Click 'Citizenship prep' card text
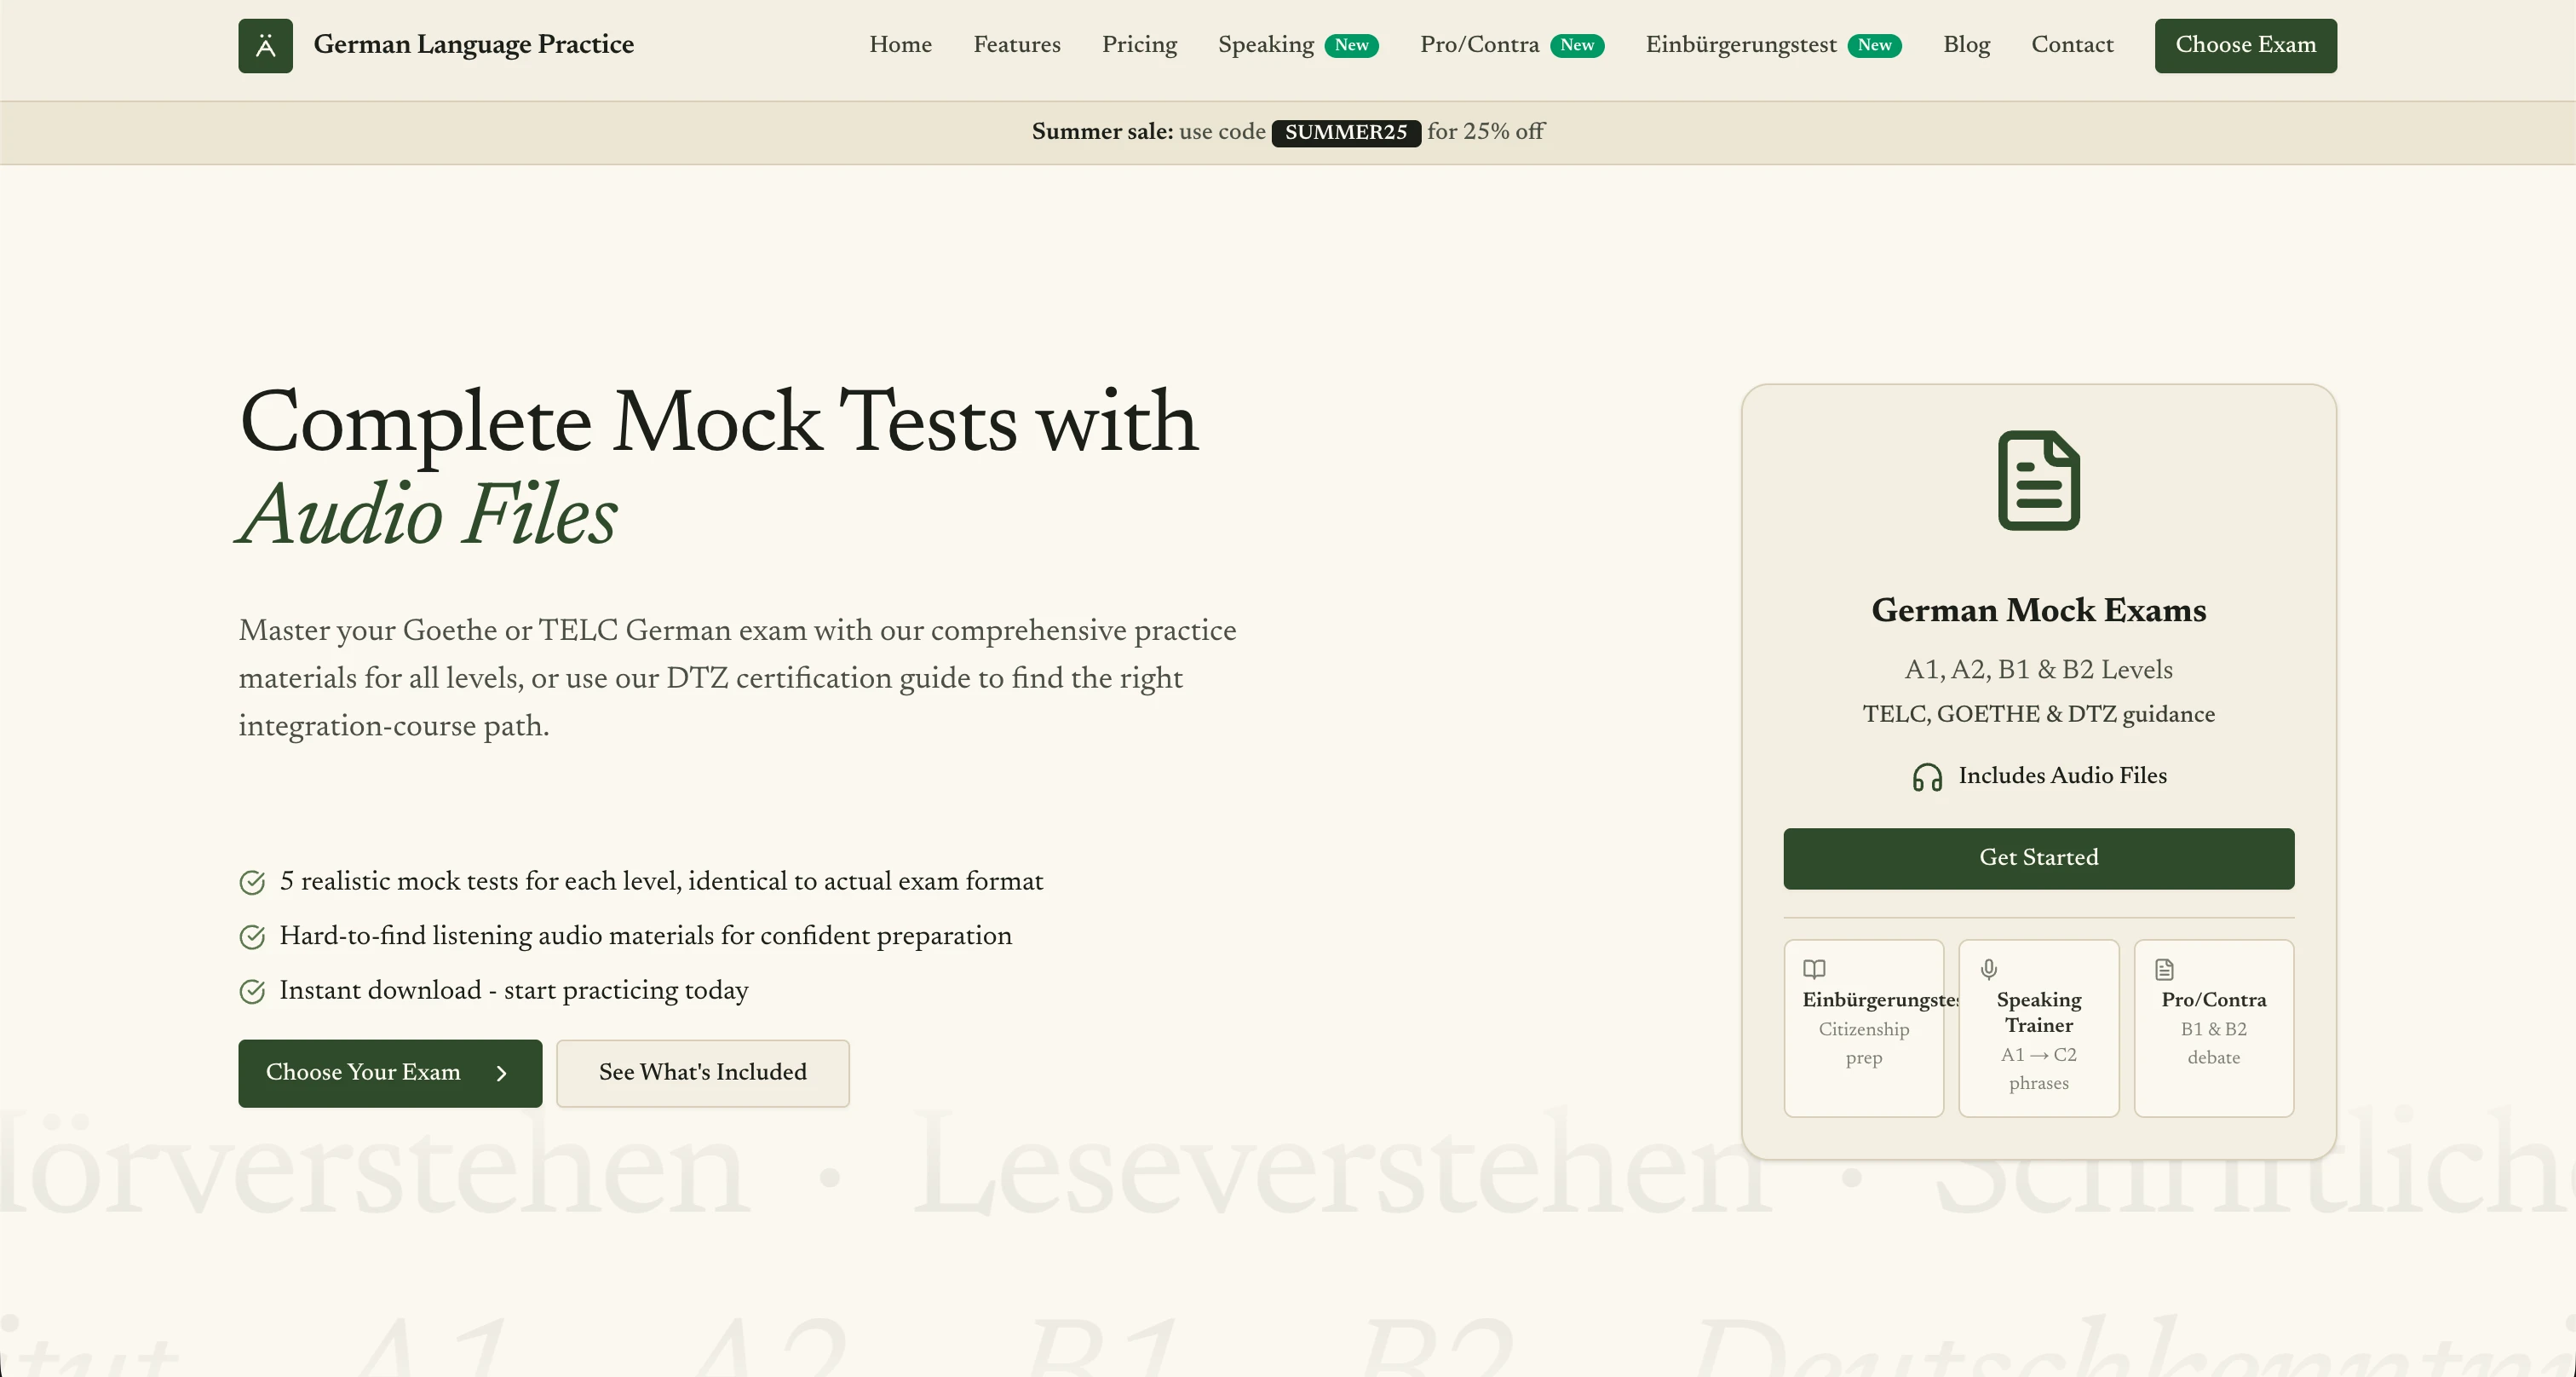The width and height of the screenshot is (2576, 1377). 1863,1043
